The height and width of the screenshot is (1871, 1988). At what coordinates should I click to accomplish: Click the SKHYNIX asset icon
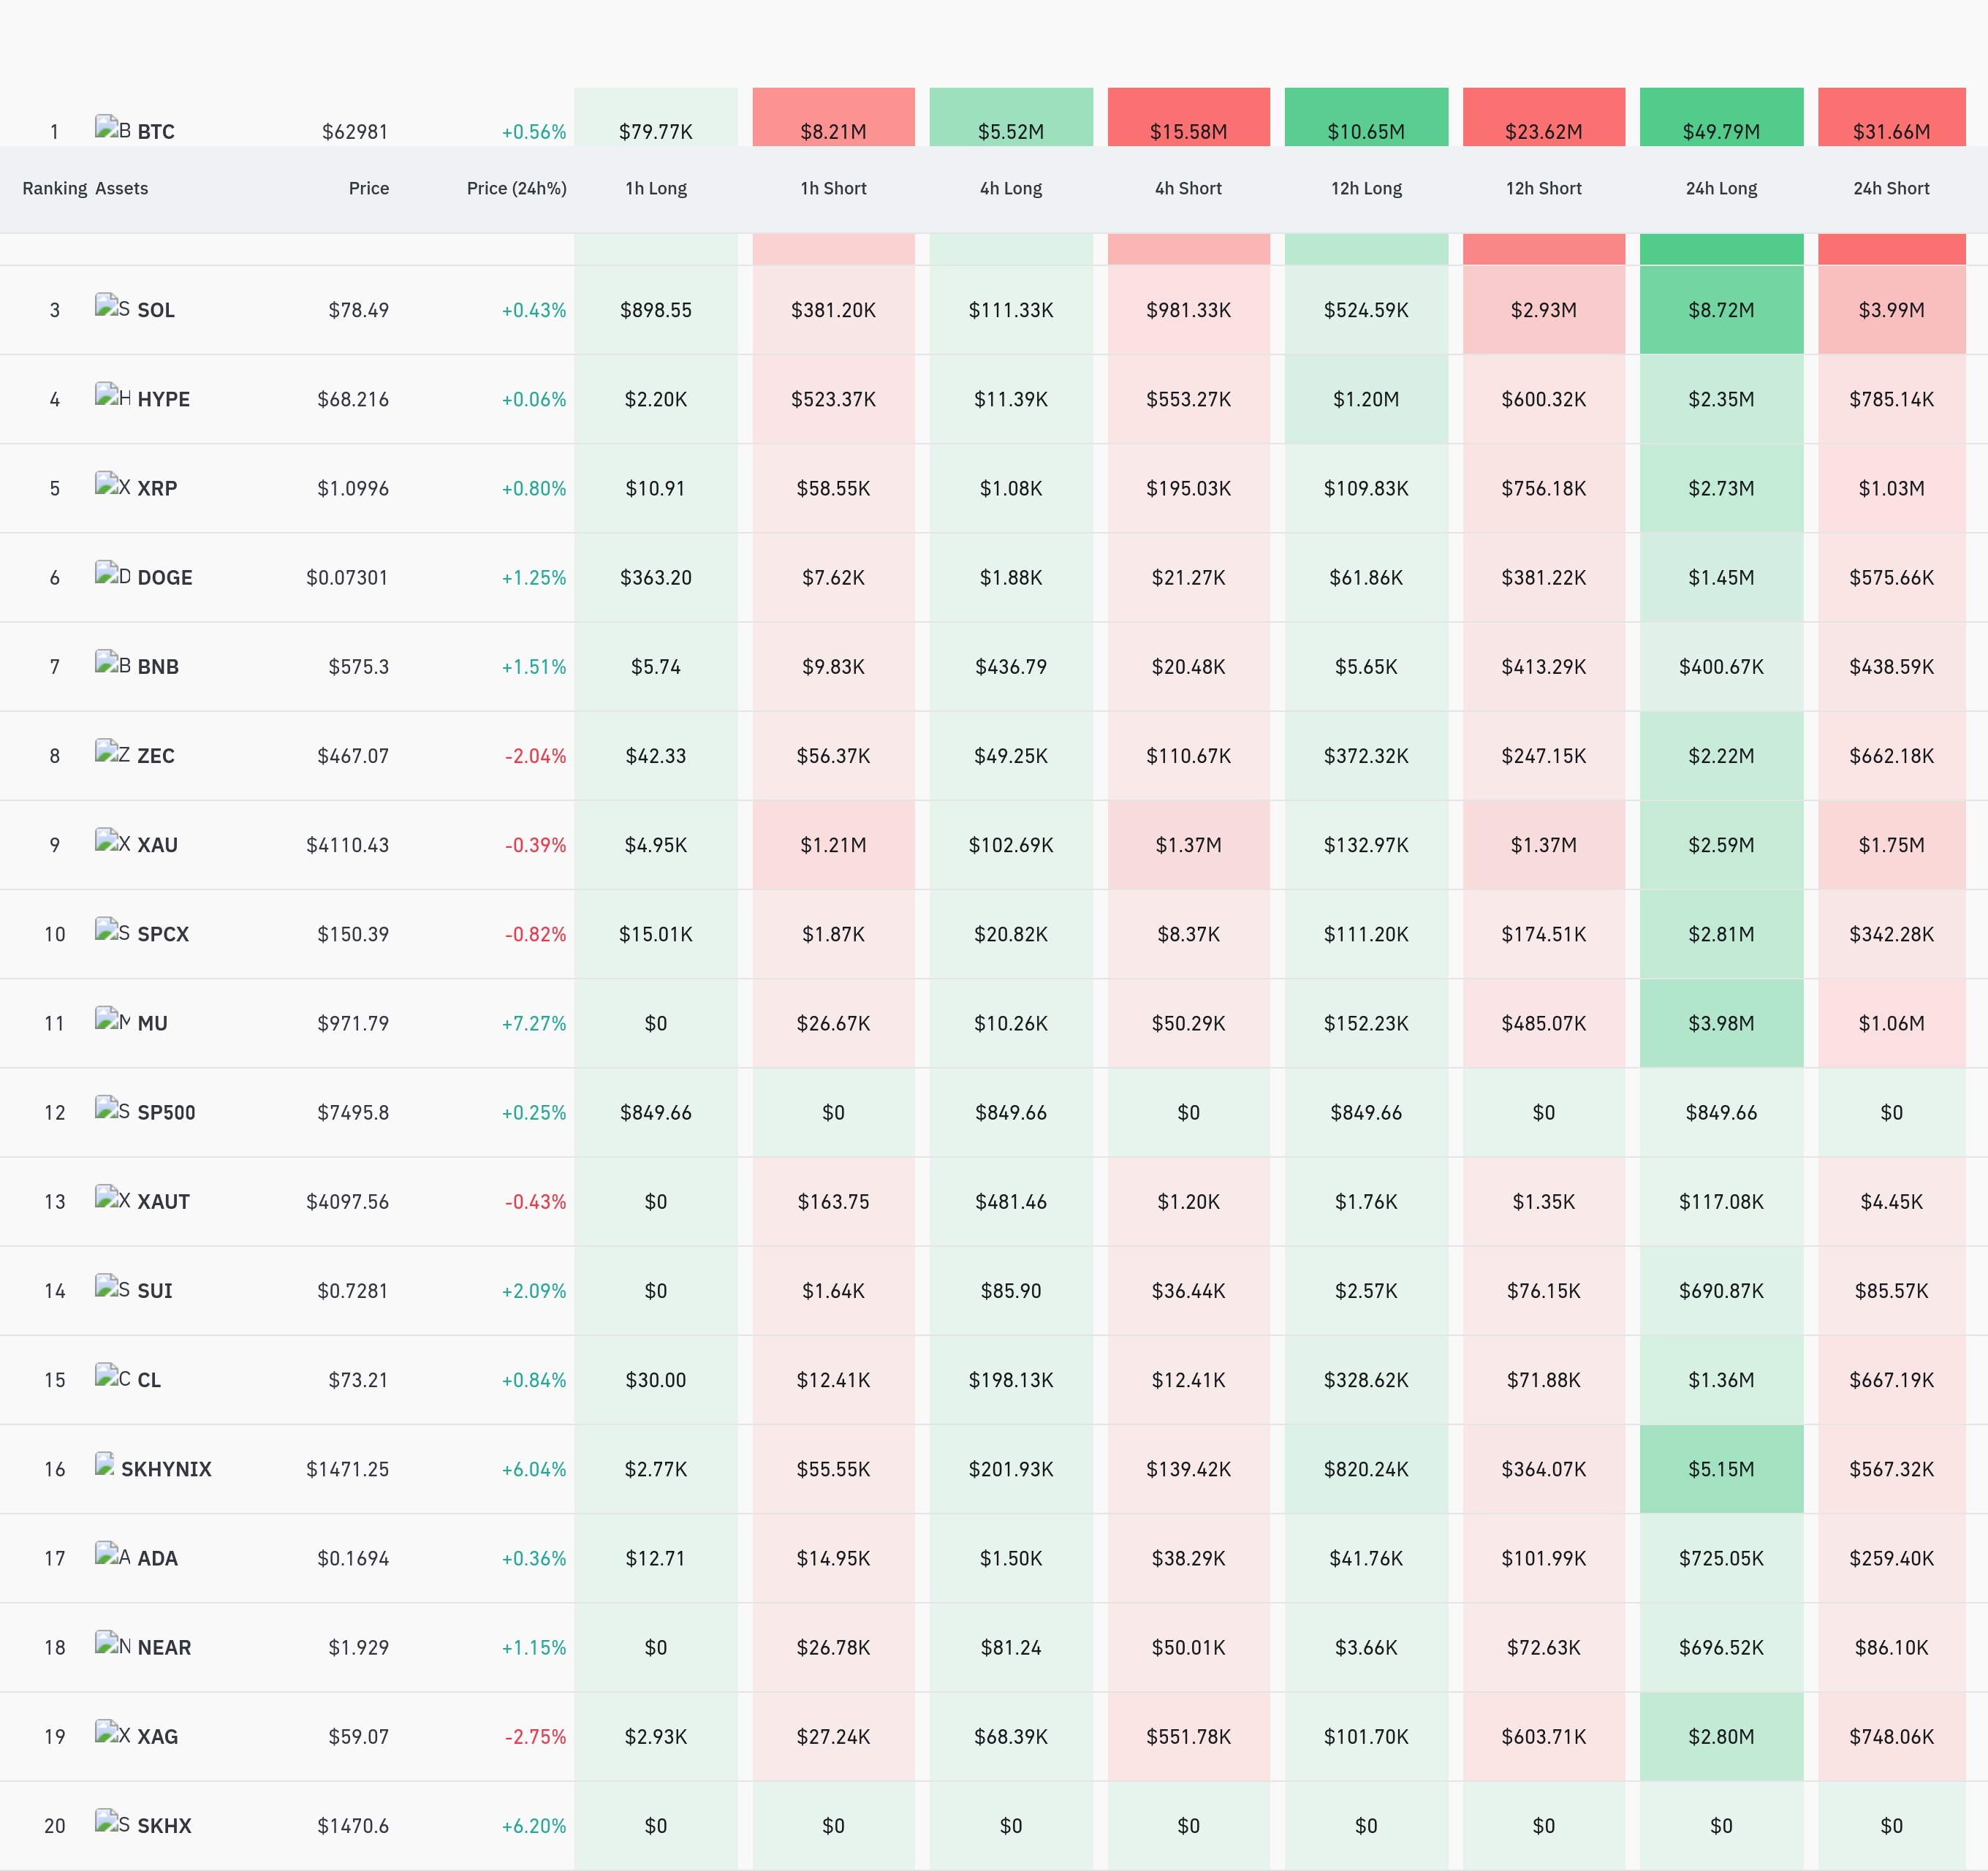click(x=105, y=1465)
